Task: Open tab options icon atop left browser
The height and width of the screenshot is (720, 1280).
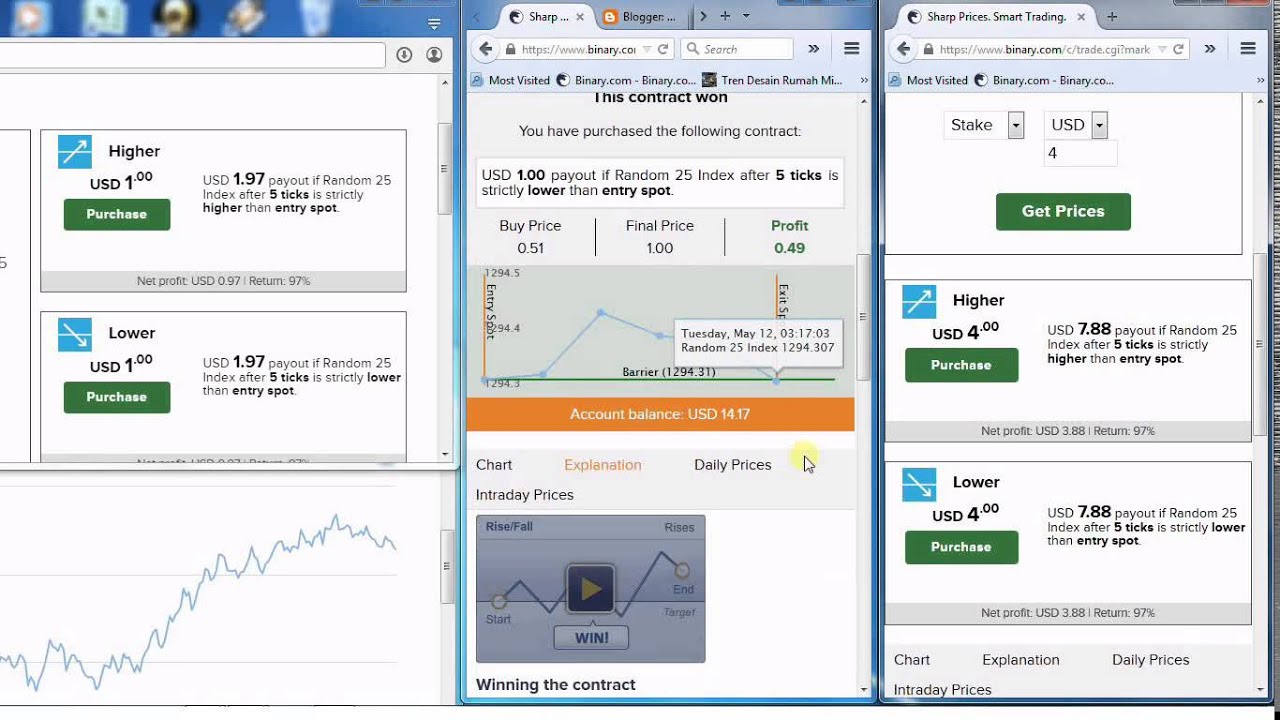Action: click(434, 23)
